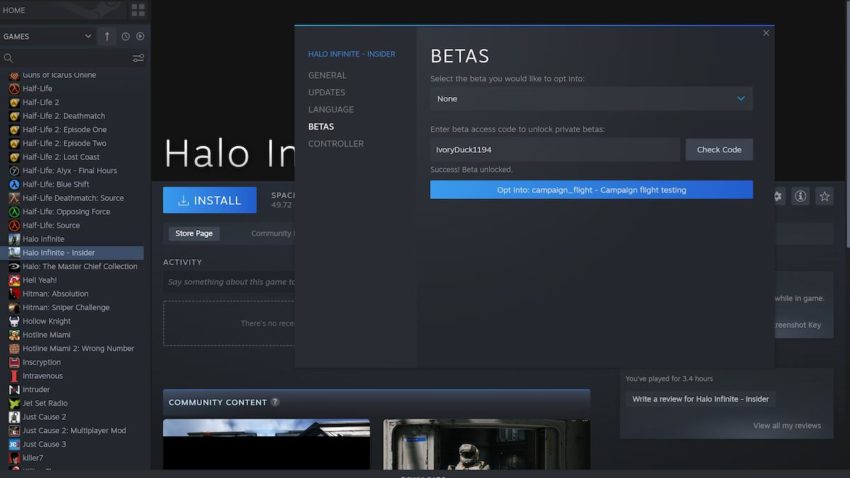Select Half-Life Deathmatch: Source entry
This screenshot has height=478, width=850.
[73, 198]
